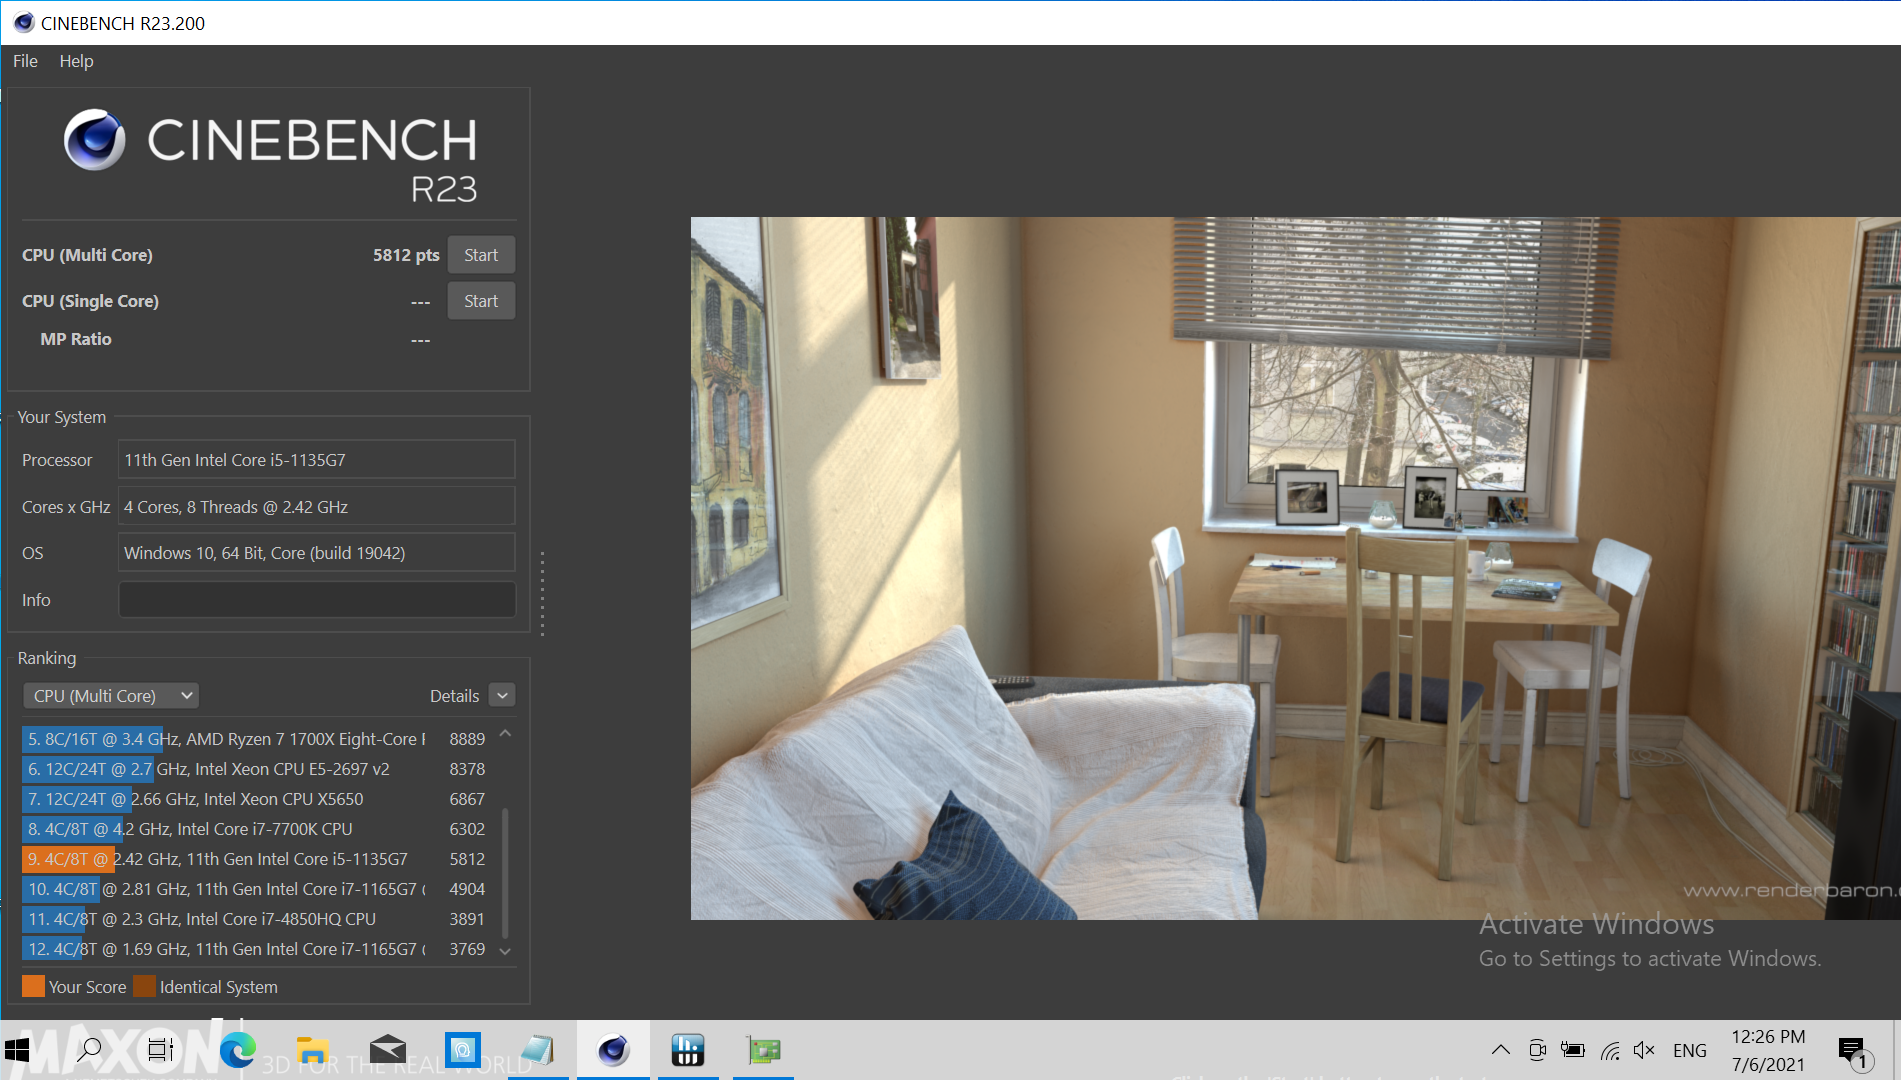1901x1080 pixels.
Task: Select the Core i7-7700K ranking row
Action: point(255,829)
